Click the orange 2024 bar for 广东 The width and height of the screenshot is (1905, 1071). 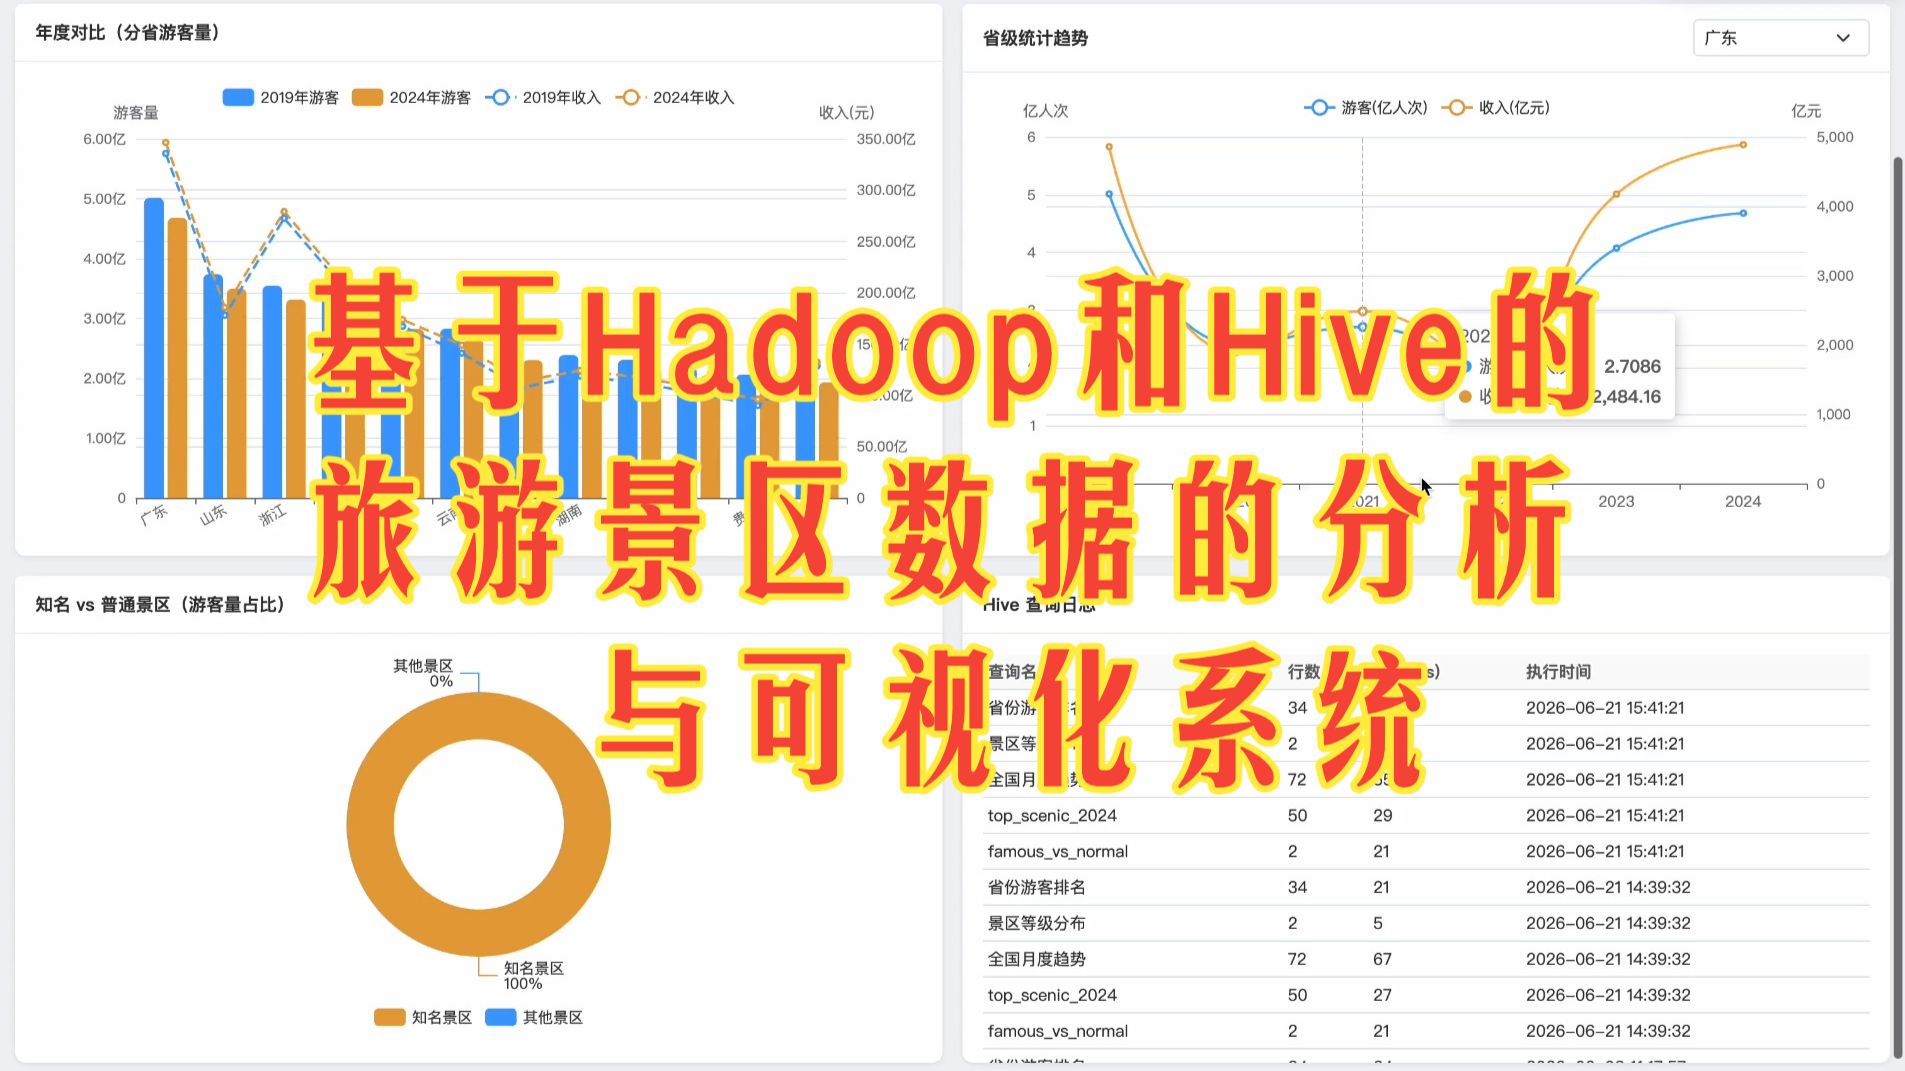point(177,358)
